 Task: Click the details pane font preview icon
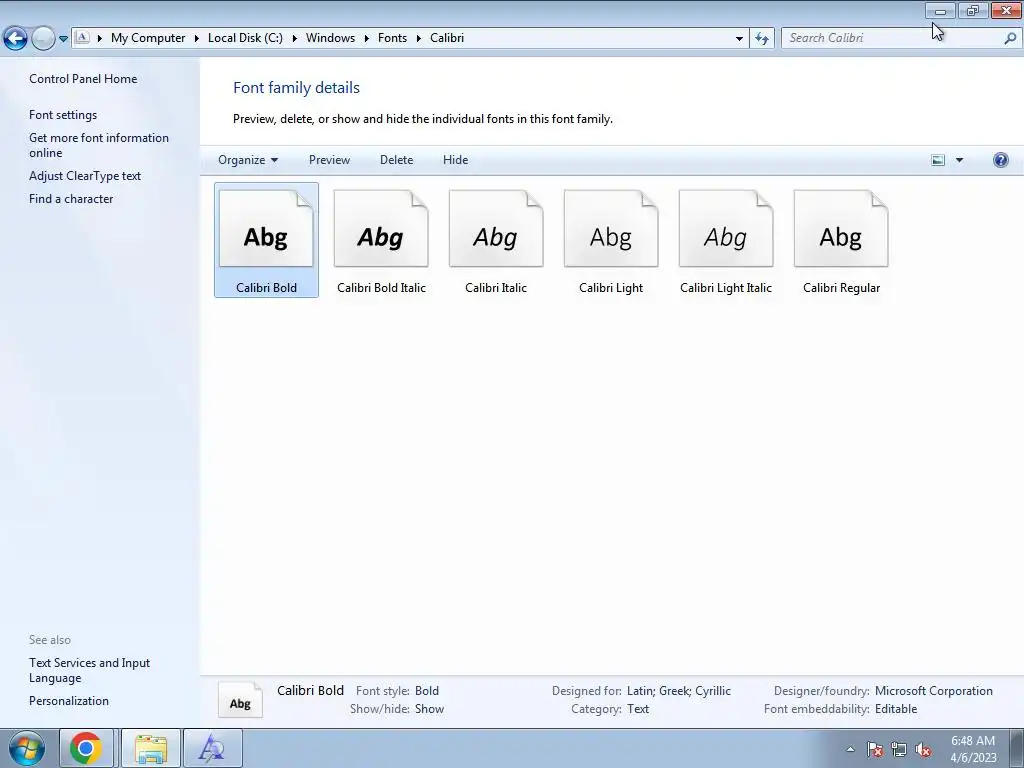point(240,700)
